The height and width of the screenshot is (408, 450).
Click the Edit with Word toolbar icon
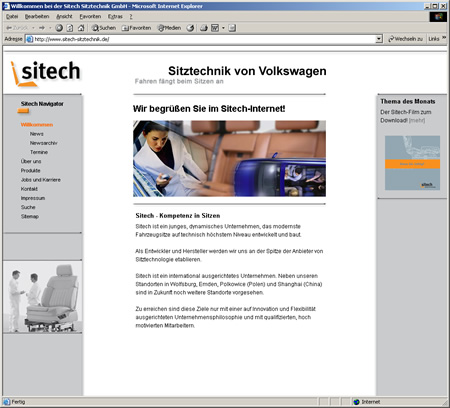[215, 28]
